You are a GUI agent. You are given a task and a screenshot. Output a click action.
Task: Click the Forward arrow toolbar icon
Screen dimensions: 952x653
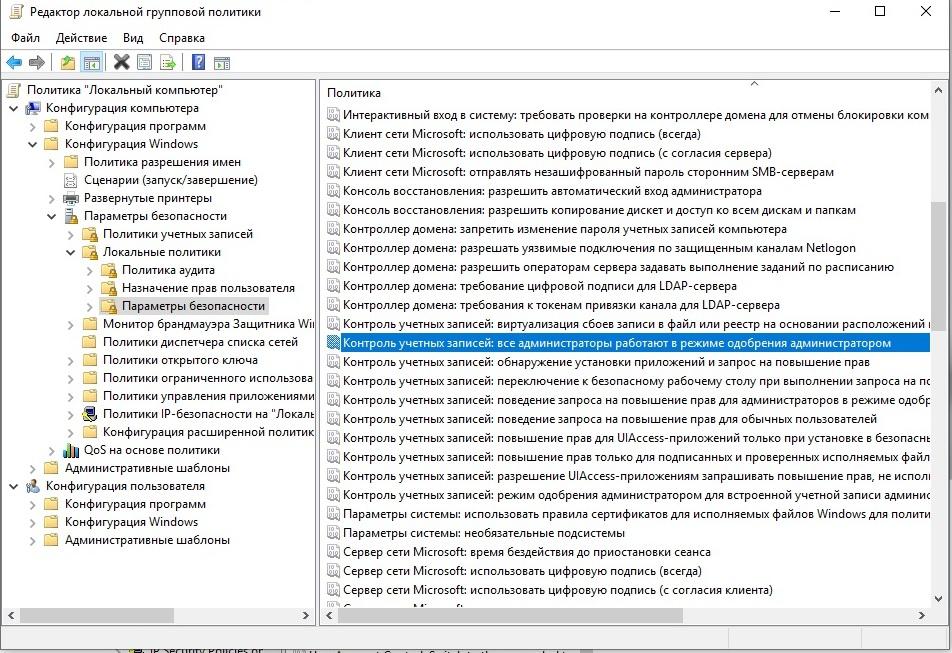pos(37,63)
